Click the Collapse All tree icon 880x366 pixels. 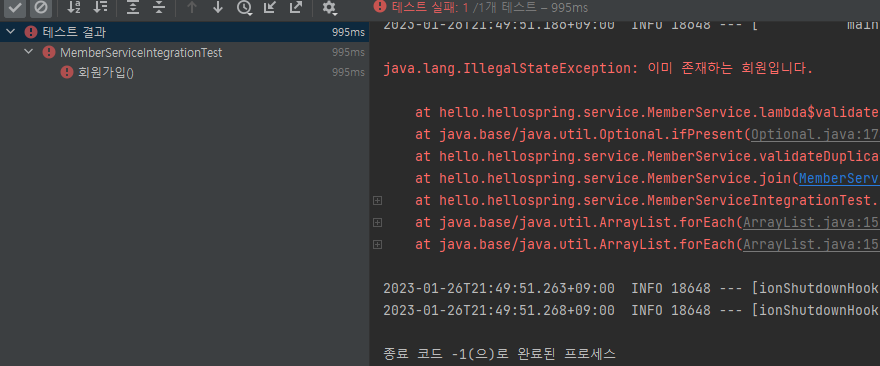(159, 7)
